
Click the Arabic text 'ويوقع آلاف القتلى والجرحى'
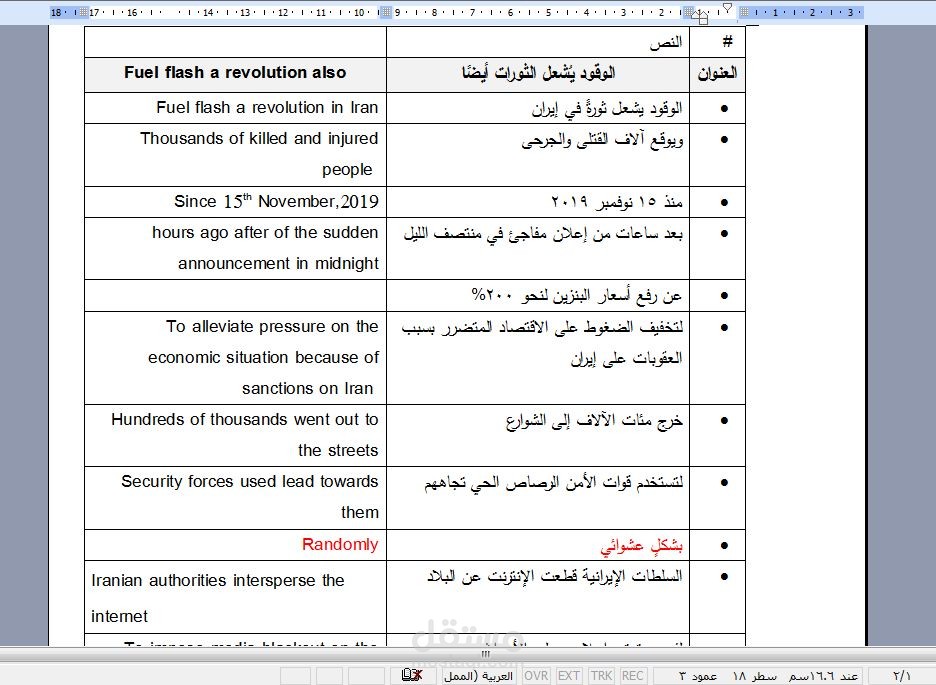point(602,140)
